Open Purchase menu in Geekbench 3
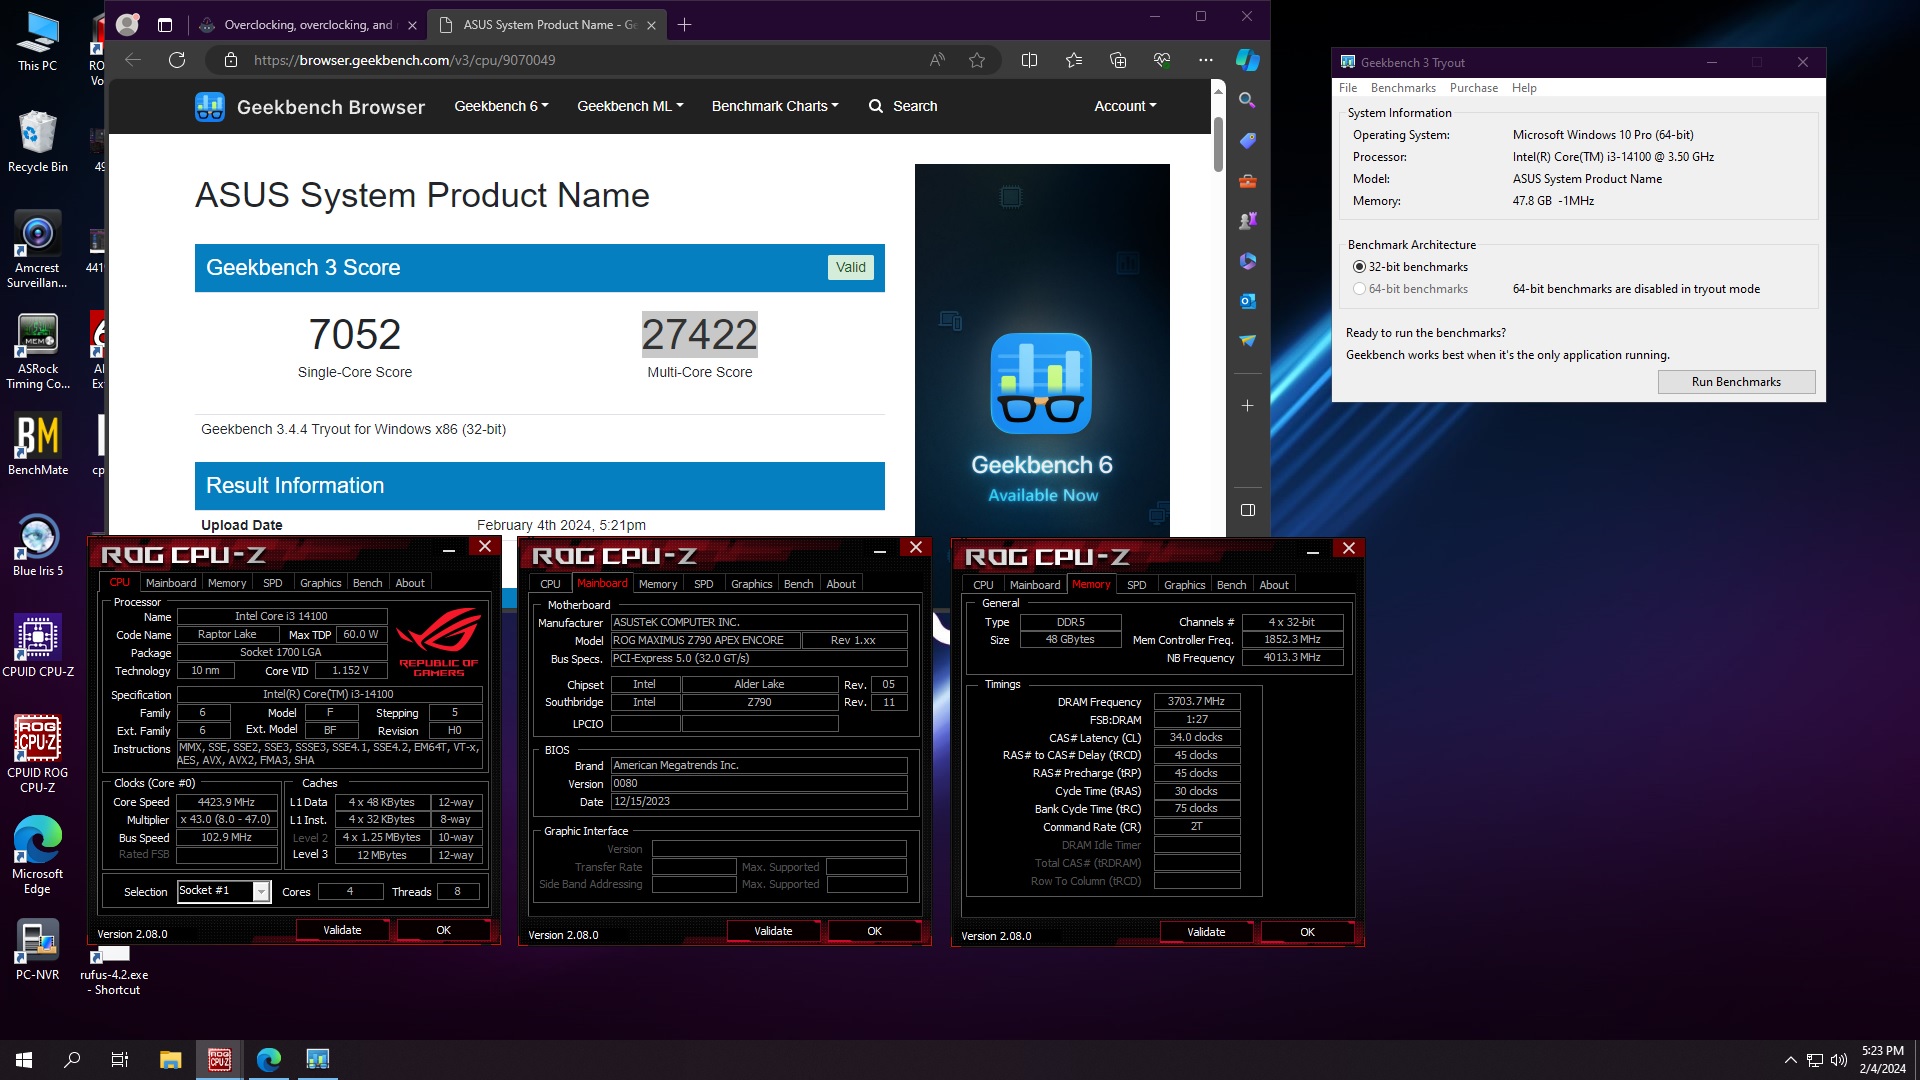This screenshot has height=1080, width=1920. point(1474,88)
